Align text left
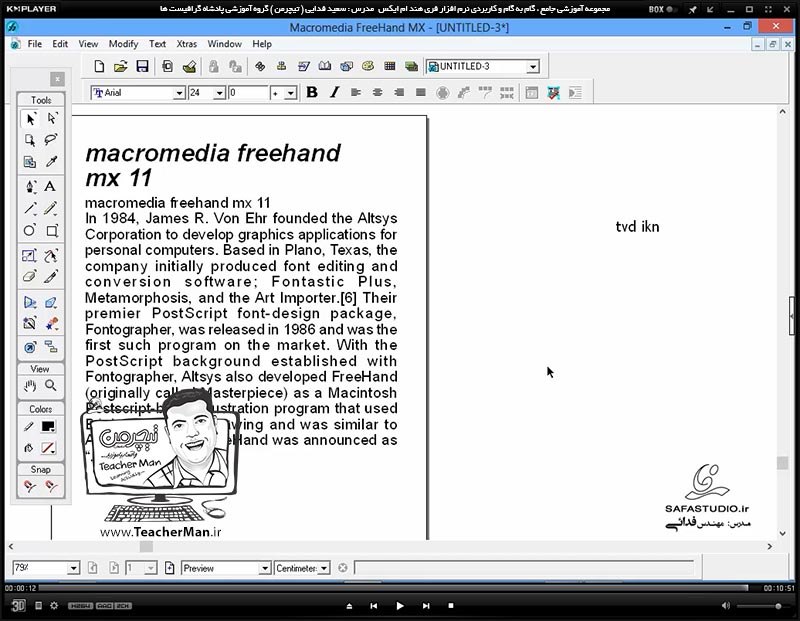The image size is (800, 621). point(356,92)
